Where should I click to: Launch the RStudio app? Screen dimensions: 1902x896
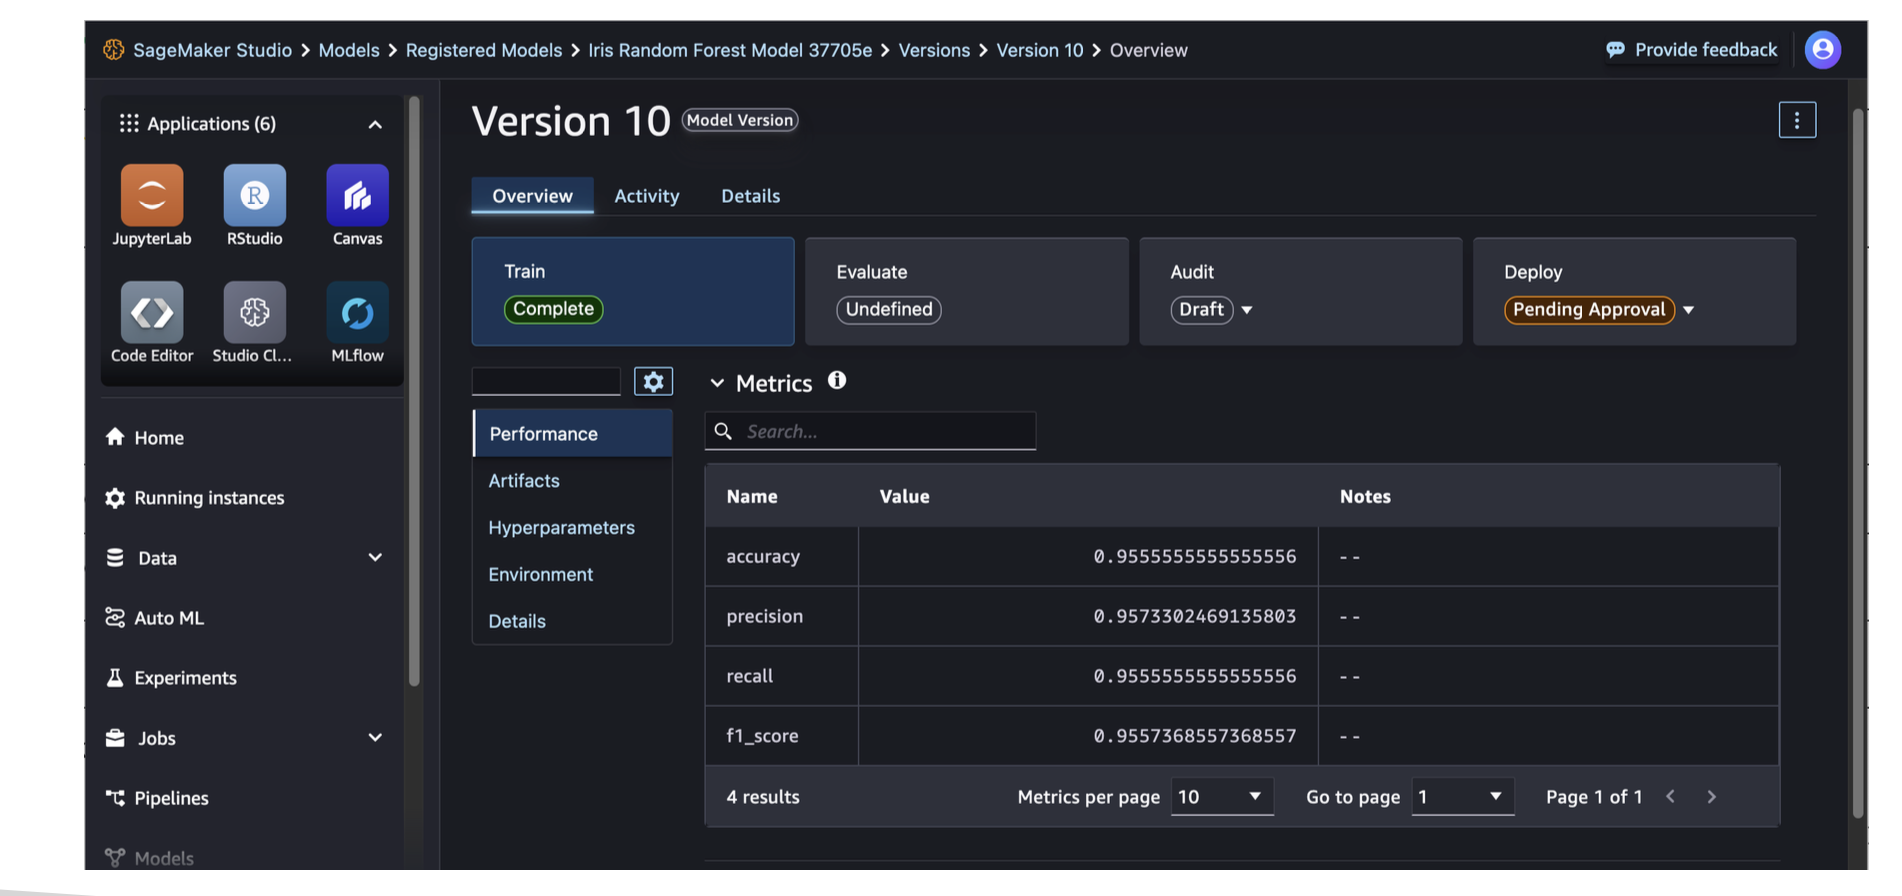(x=254, y=196)
